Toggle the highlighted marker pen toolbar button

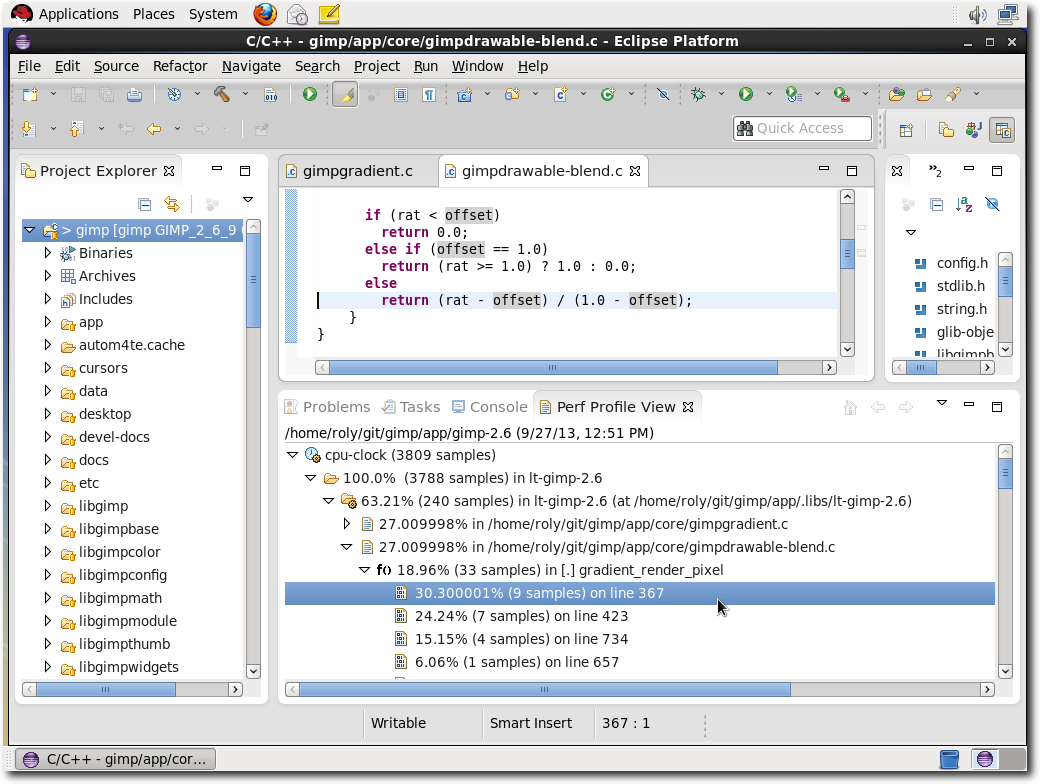tap(345, 94)
